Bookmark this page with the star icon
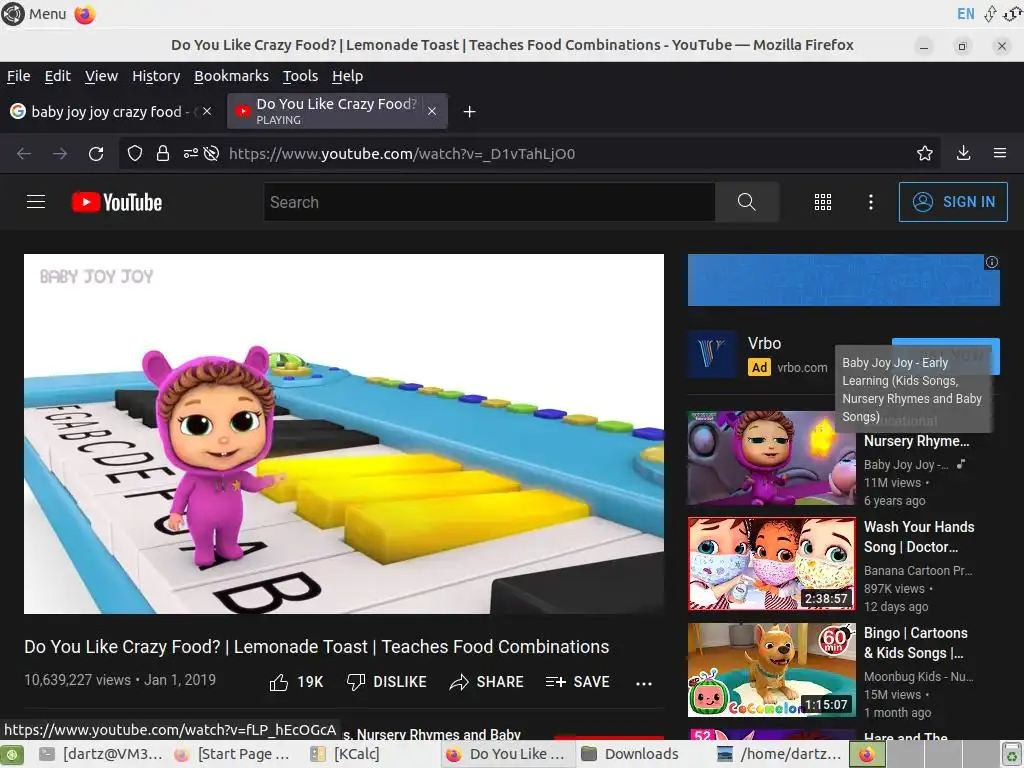1024x768 pixels. coord(925,153)
